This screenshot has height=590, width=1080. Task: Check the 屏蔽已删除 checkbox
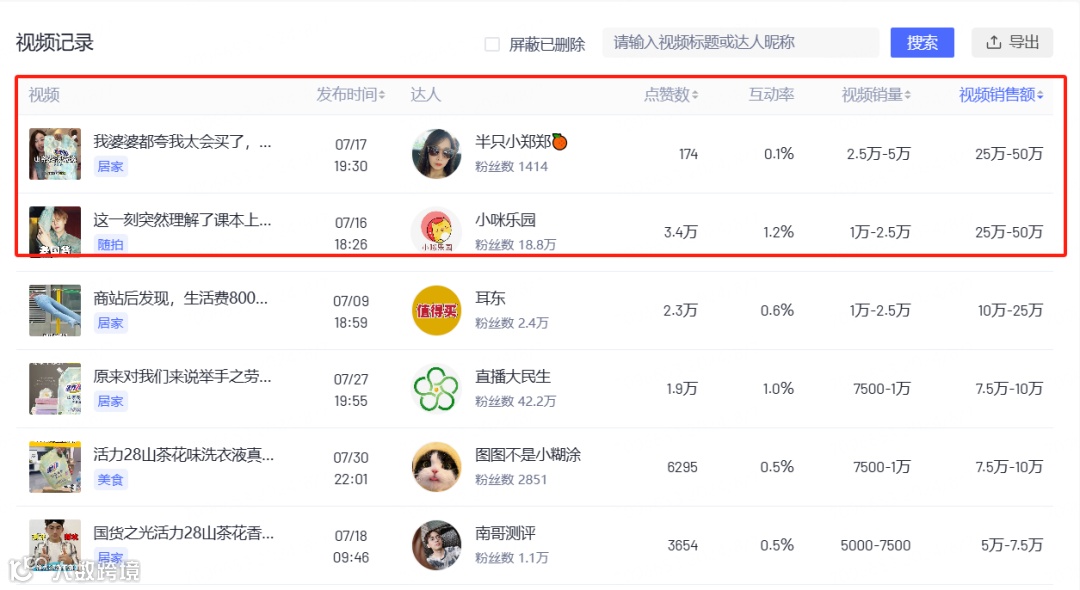pyautogui.click(x=492, y=44)
